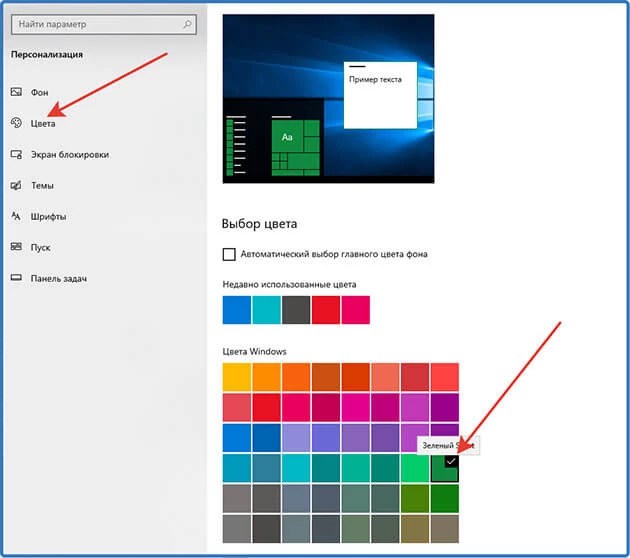Go to Панель задач settings

pyautogui.click(x=59, y=278)
